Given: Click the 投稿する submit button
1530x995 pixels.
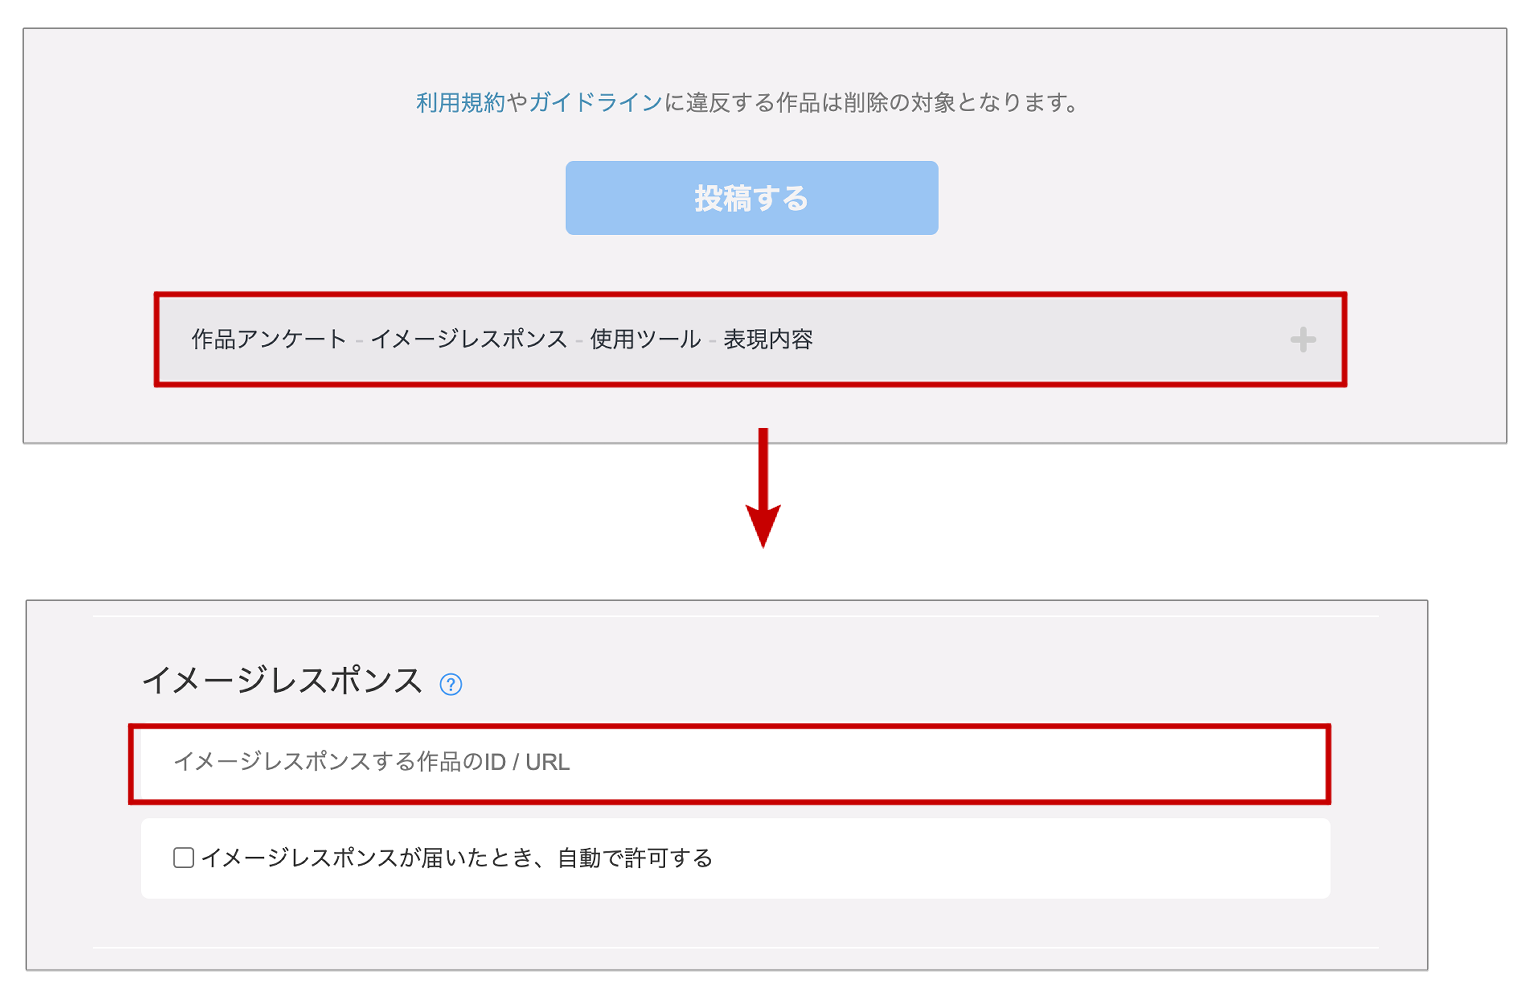Looking at the screenshot, I should point(752,198).
